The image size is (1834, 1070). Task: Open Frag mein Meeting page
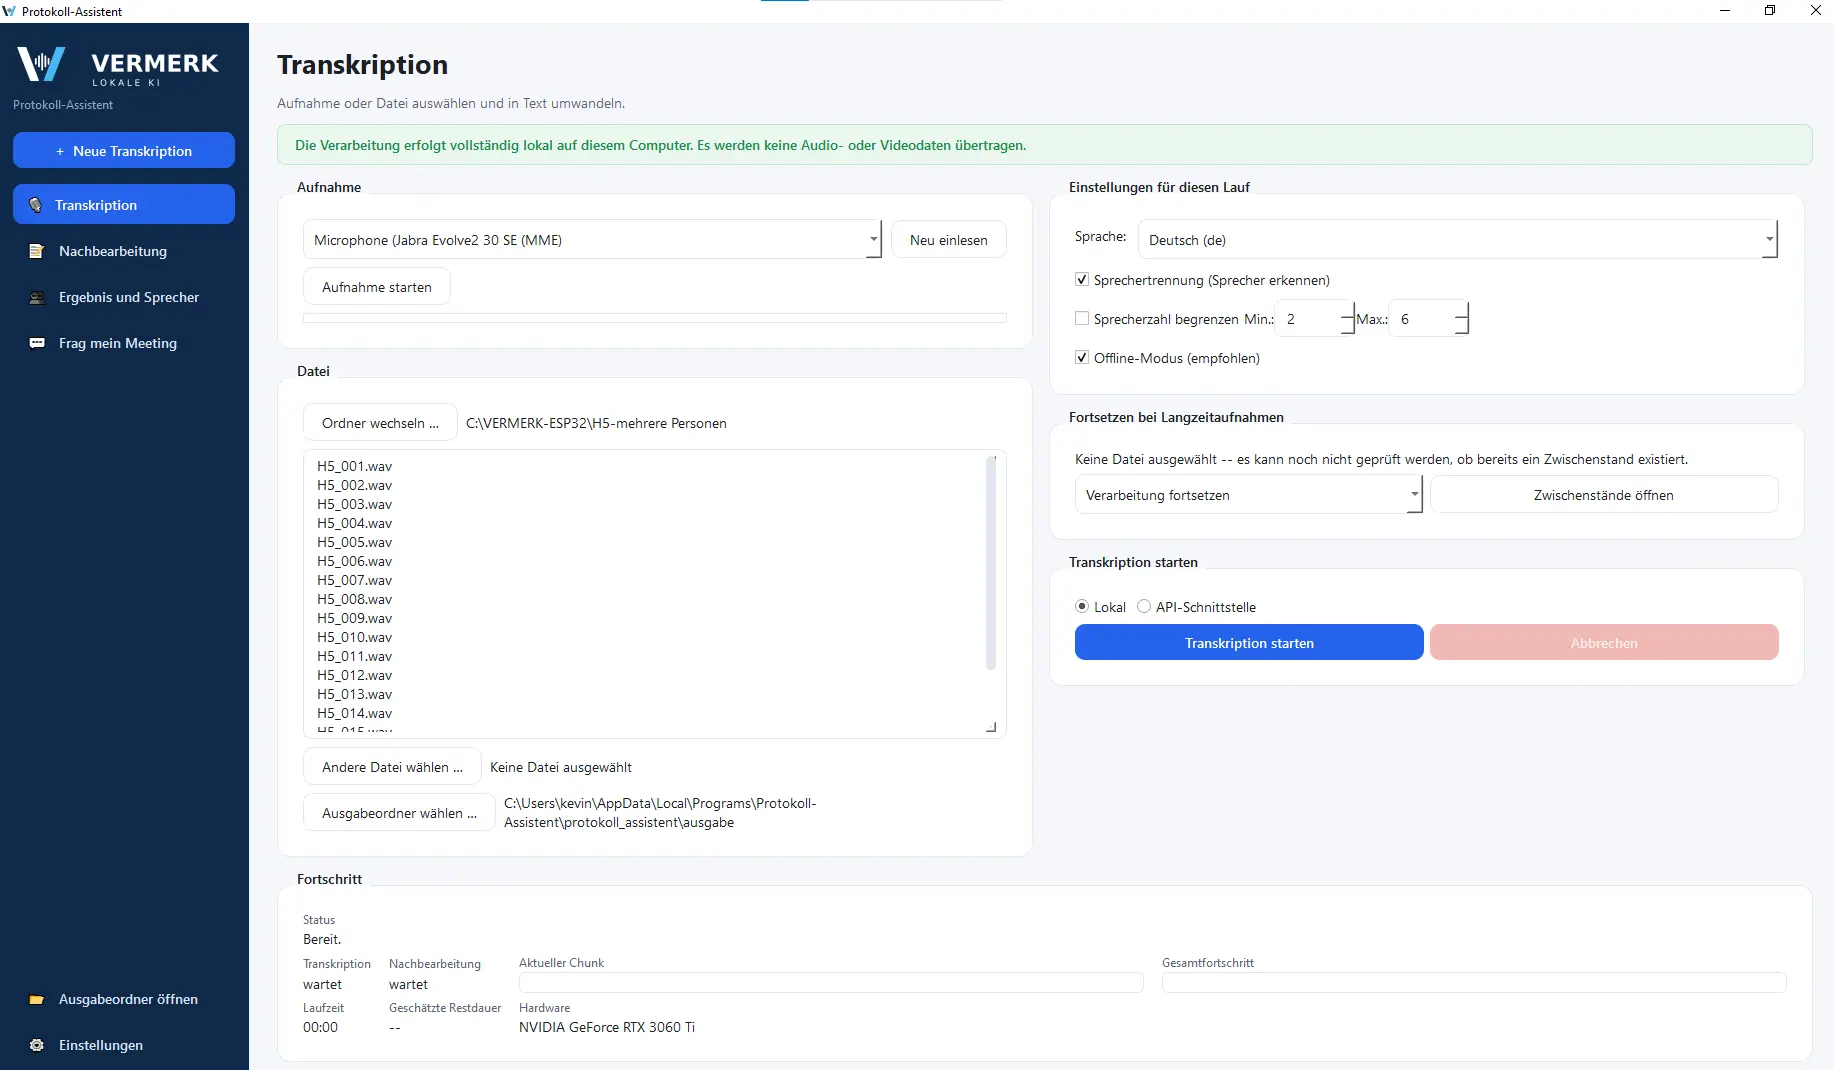click(x=124, y=343)
